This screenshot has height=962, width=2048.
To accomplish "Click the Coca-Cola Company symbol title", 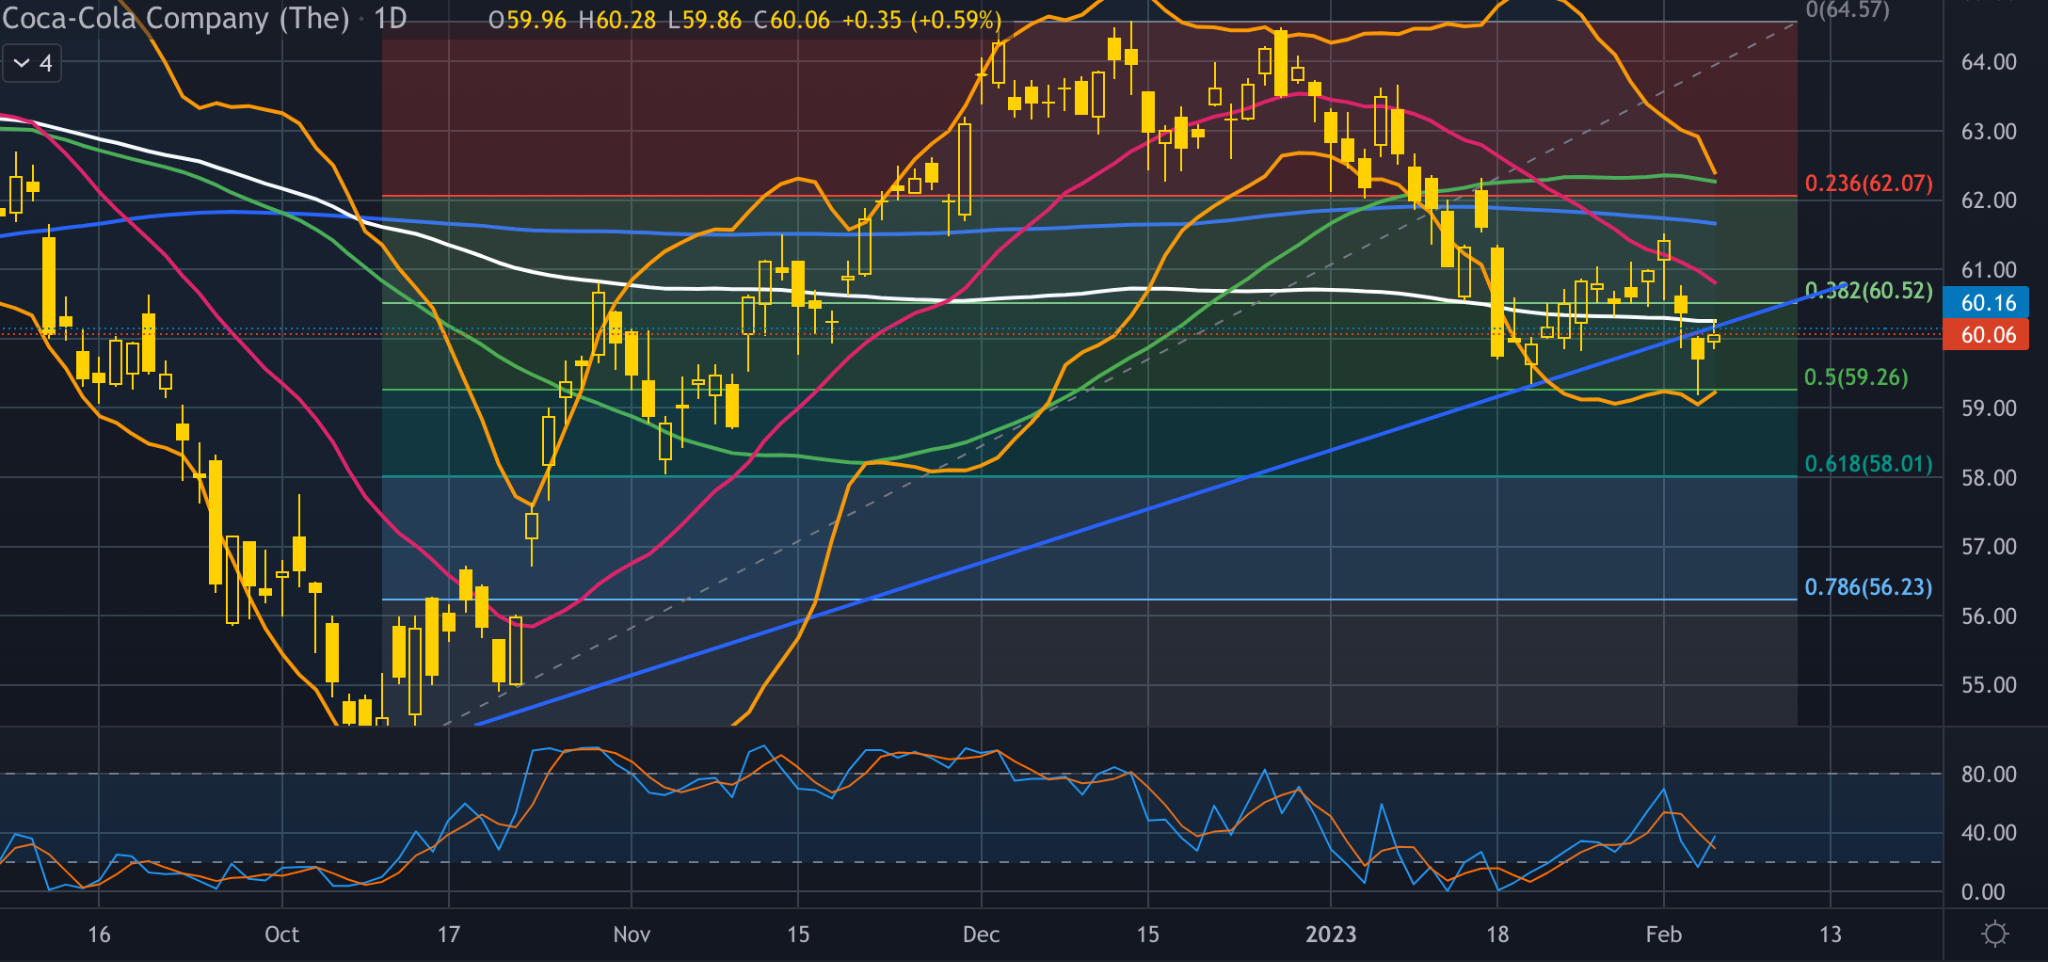I will pyautogui.click(x=176, y=18).
